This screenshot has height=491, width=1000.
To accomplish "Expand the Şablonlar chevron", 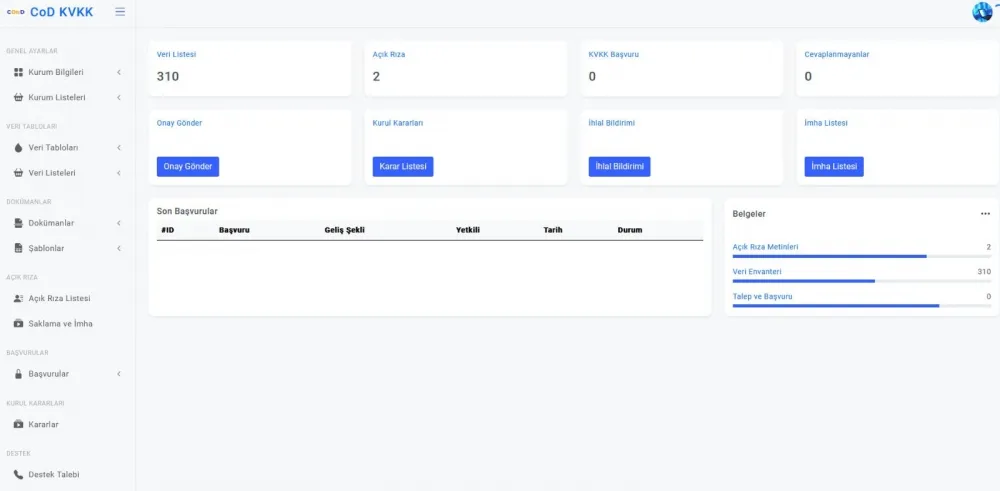I will pyautogui.click(x=119, y=248).
